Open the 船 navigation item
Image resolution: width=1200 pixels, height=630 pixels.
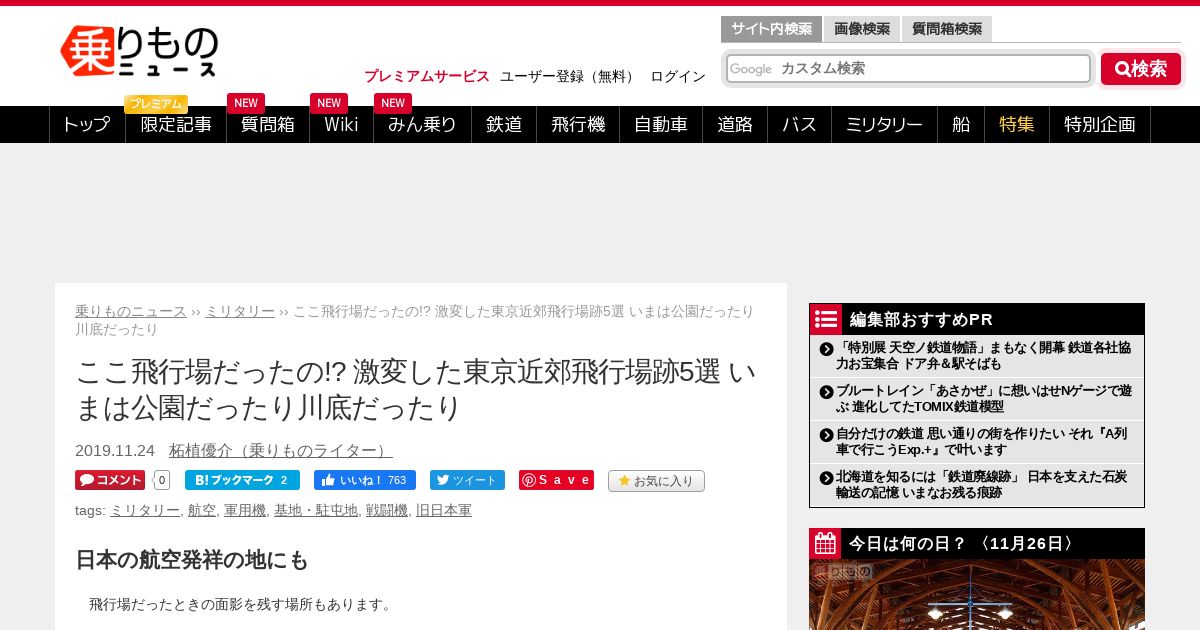click(x=961, y=125)
